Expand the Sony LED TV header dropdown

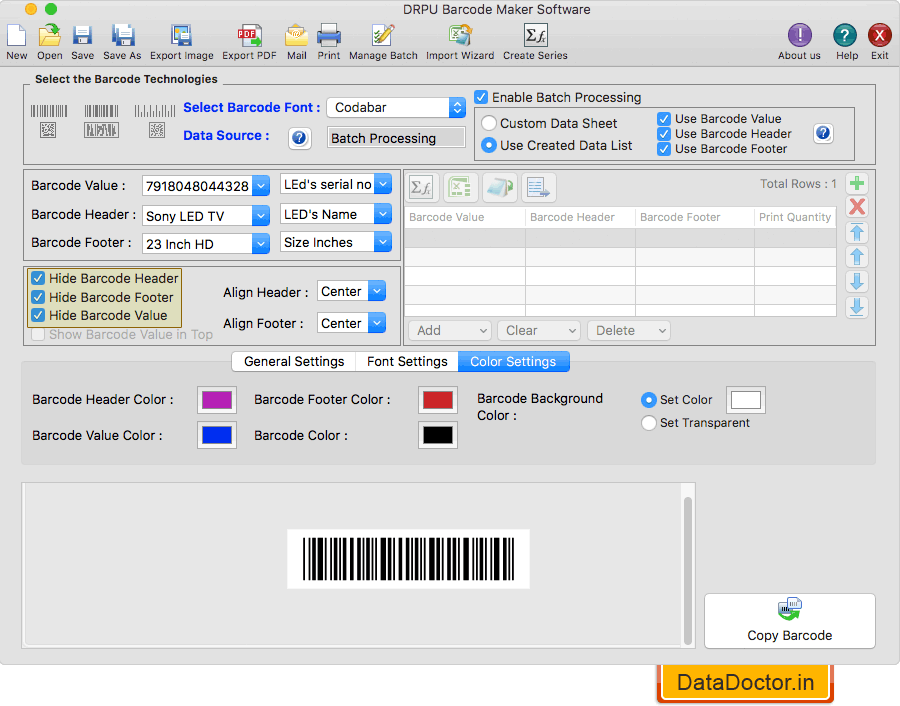(261, 216)
